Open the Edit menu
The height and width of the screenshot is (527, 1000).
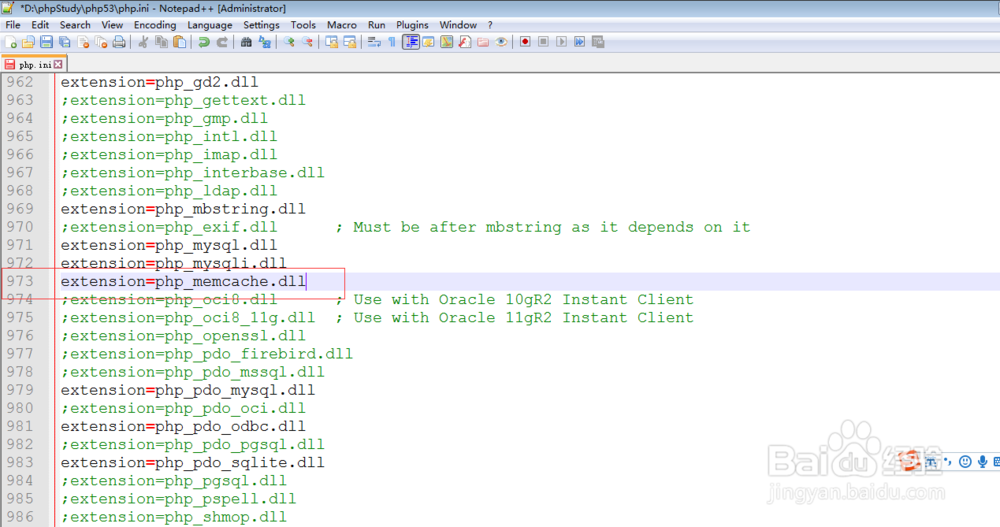coord(40,25)
